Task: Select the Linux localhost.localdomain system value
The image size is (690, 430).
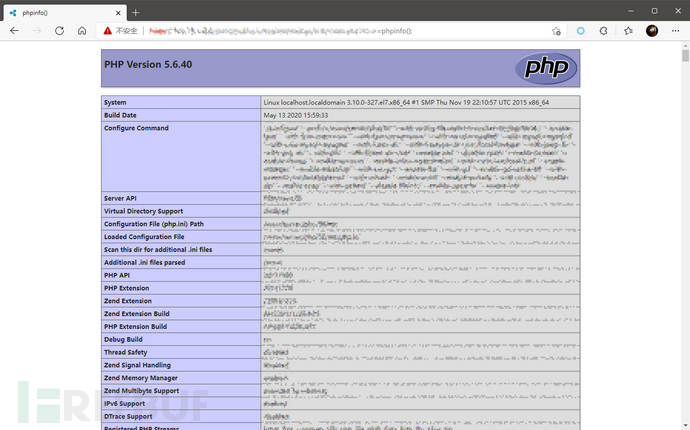Action: 406,103
